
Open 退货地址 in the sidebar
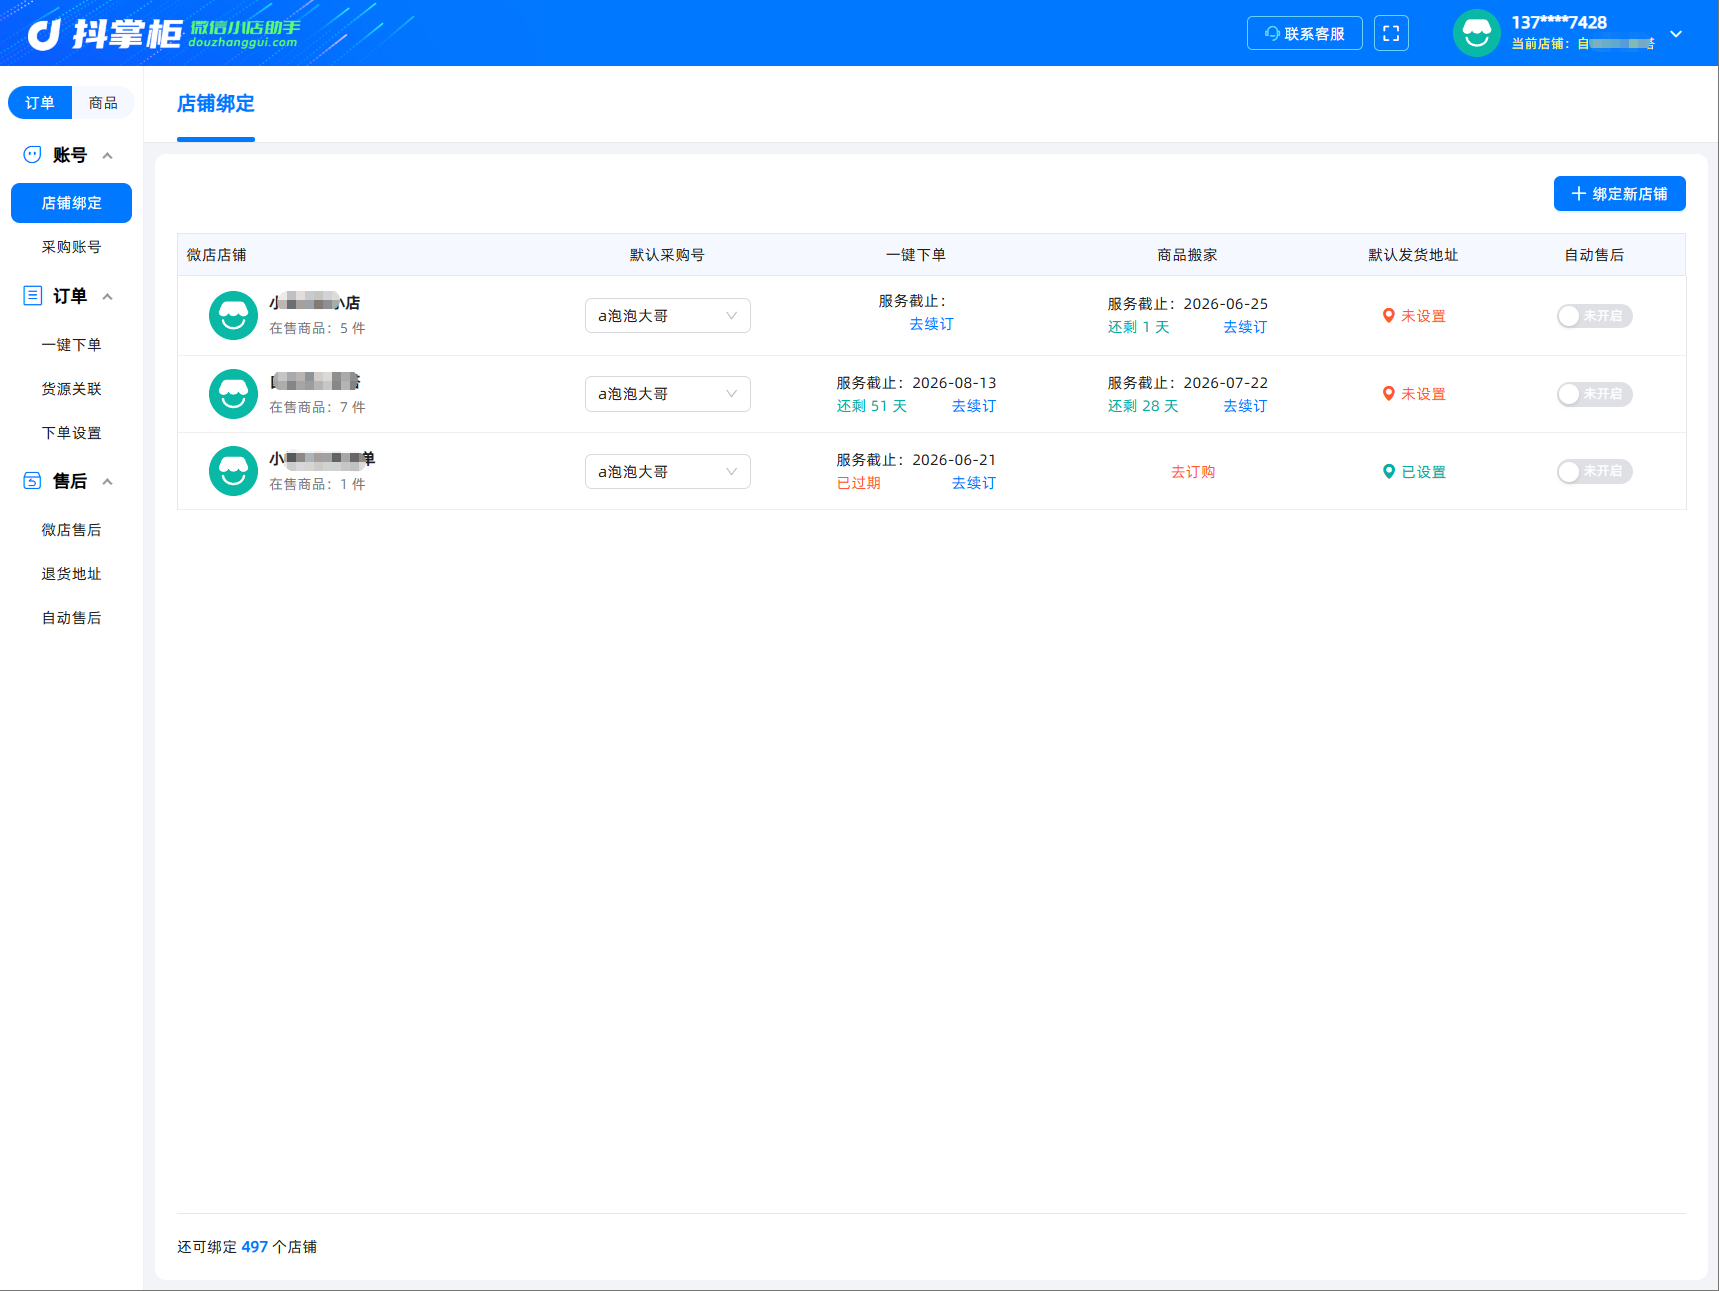tap(71, 574)
